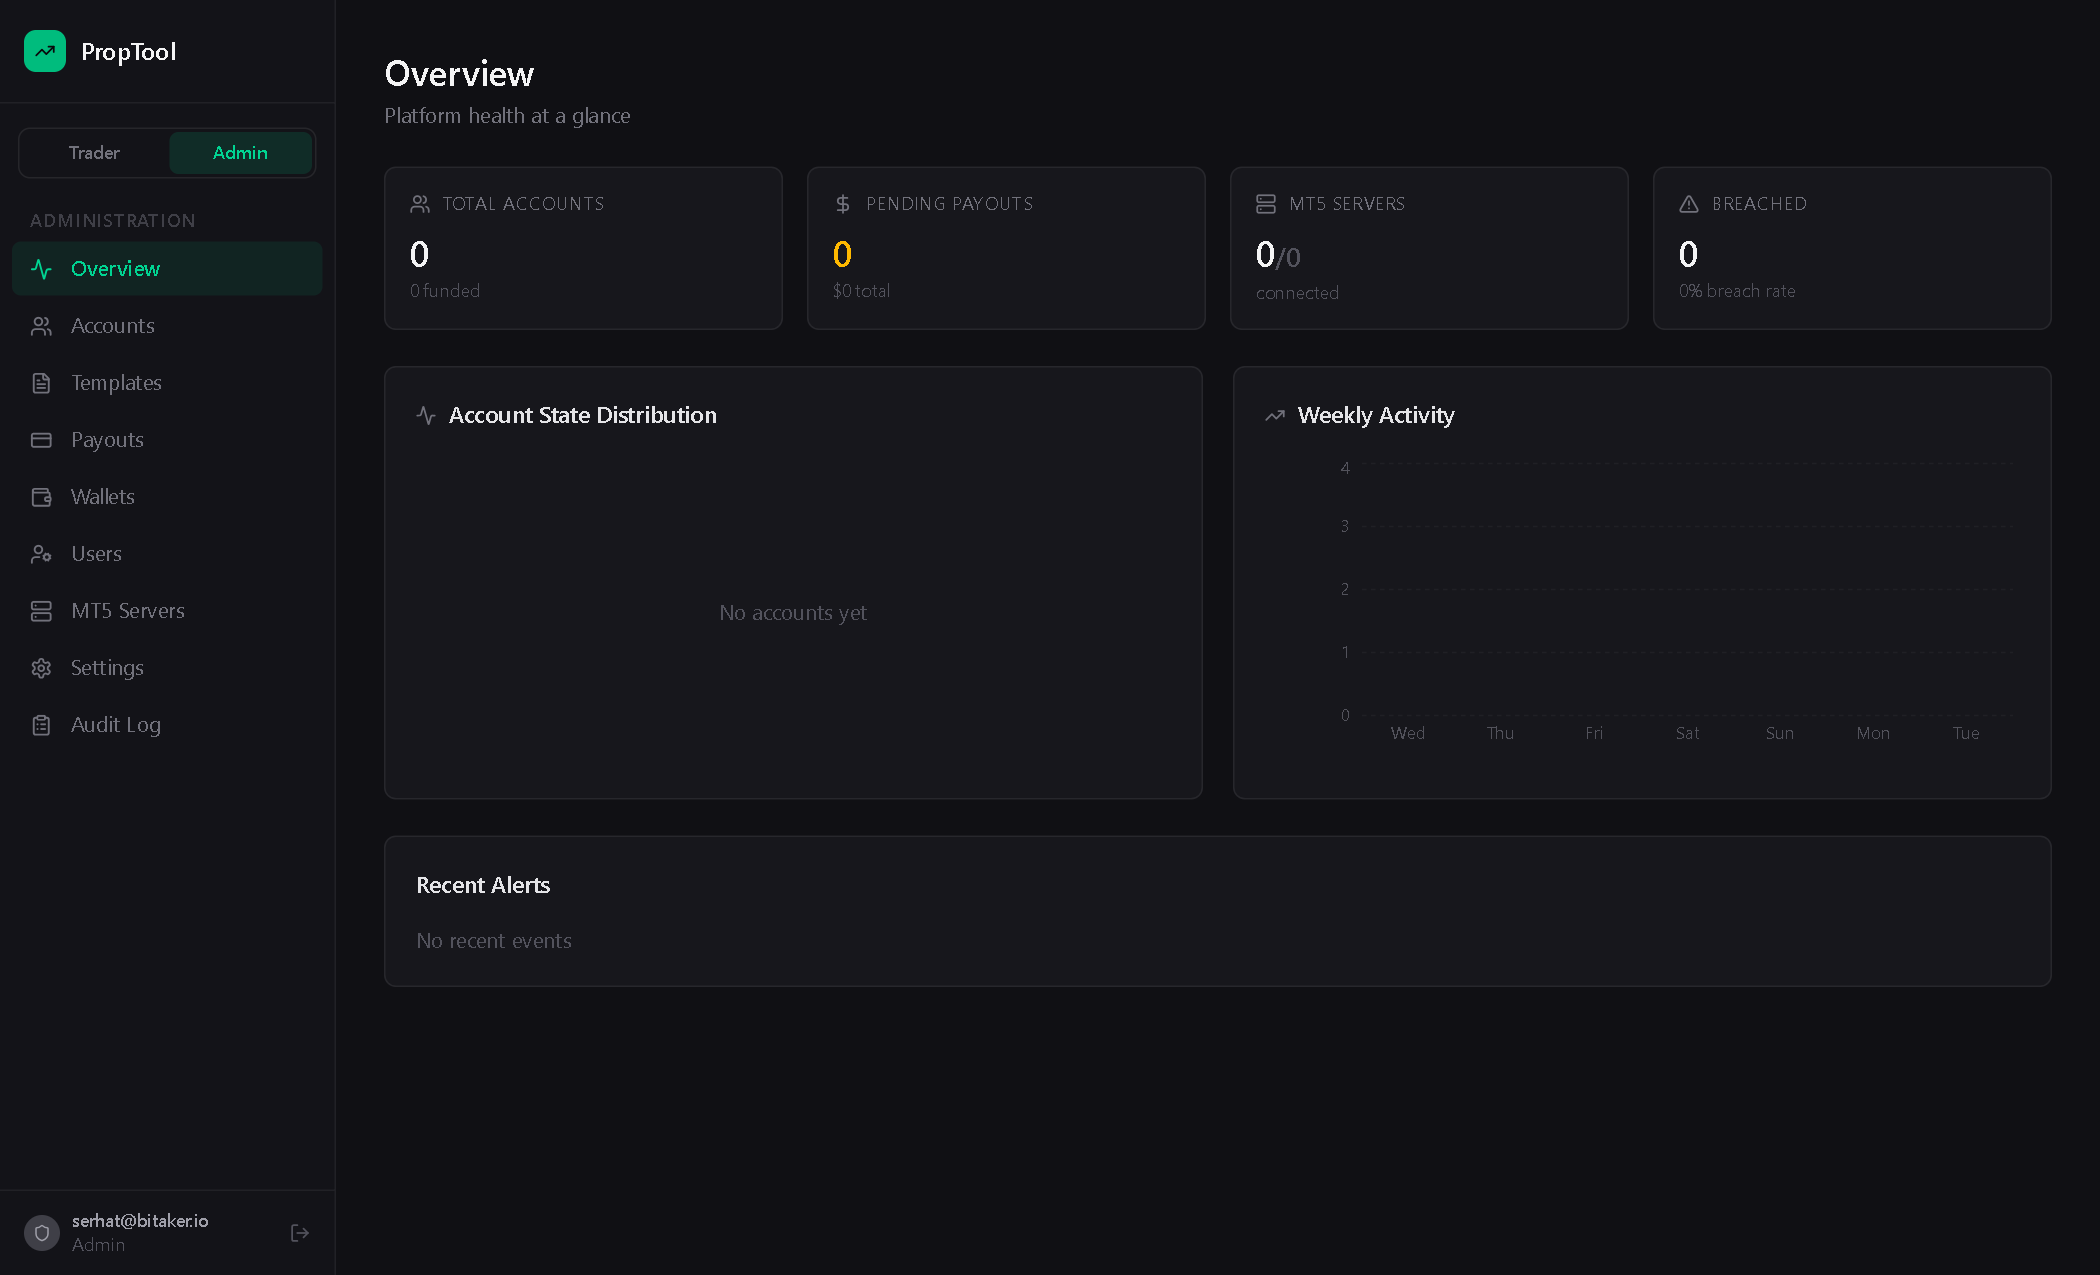Go to Templates section
2100x1275 pixels.
click(x=167, y=383)
